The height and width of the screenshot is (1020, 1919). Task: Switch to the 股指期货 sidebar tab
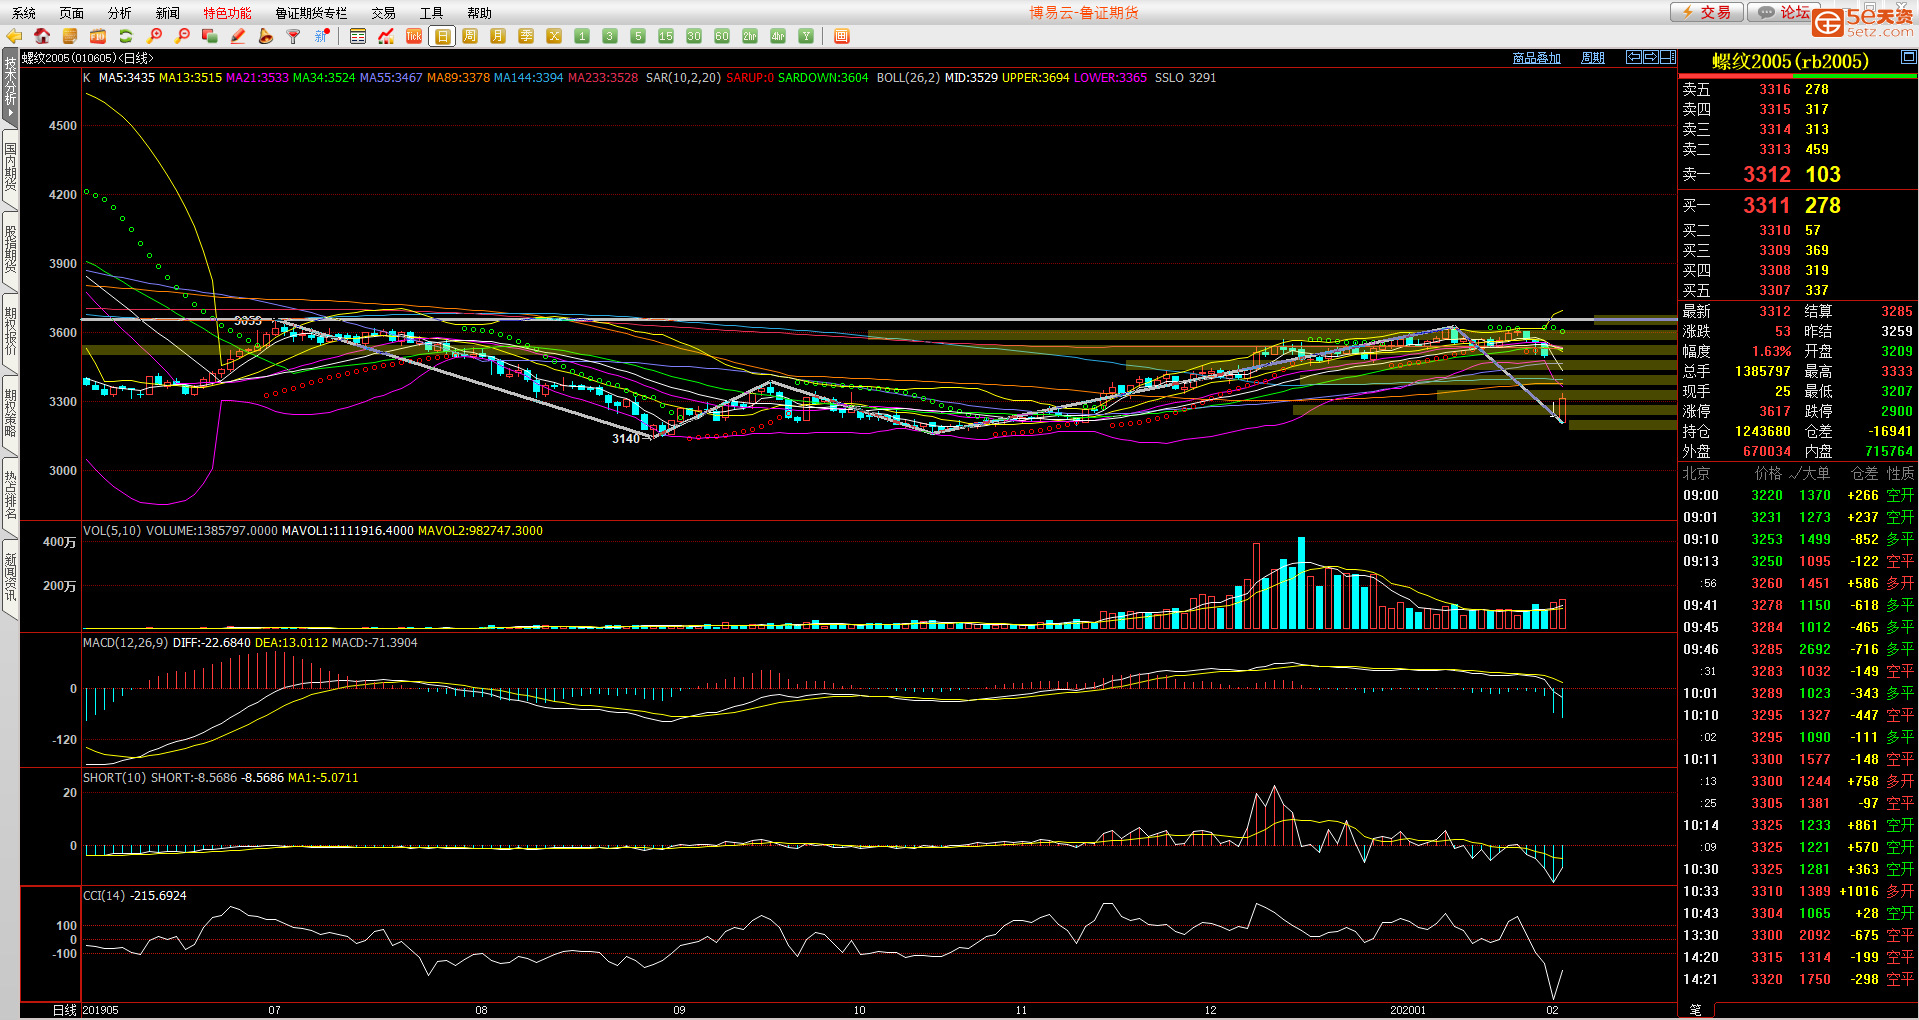click(10, 250)
